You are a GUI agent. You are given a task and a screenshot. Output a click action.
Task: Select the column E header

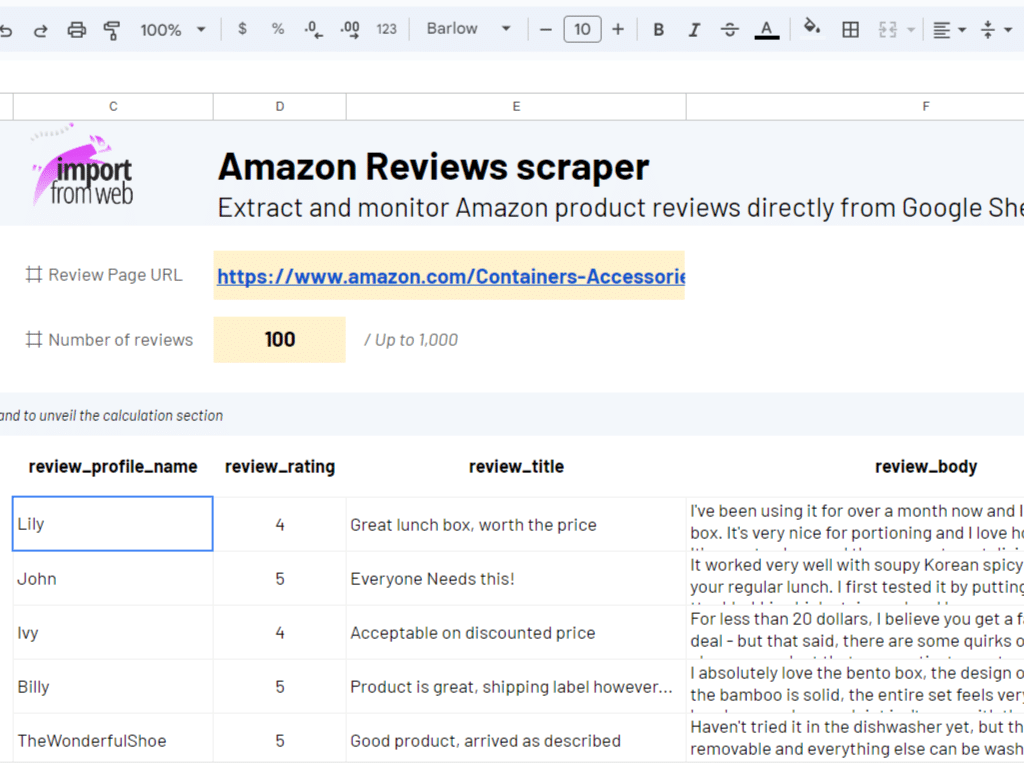(516, 106)
